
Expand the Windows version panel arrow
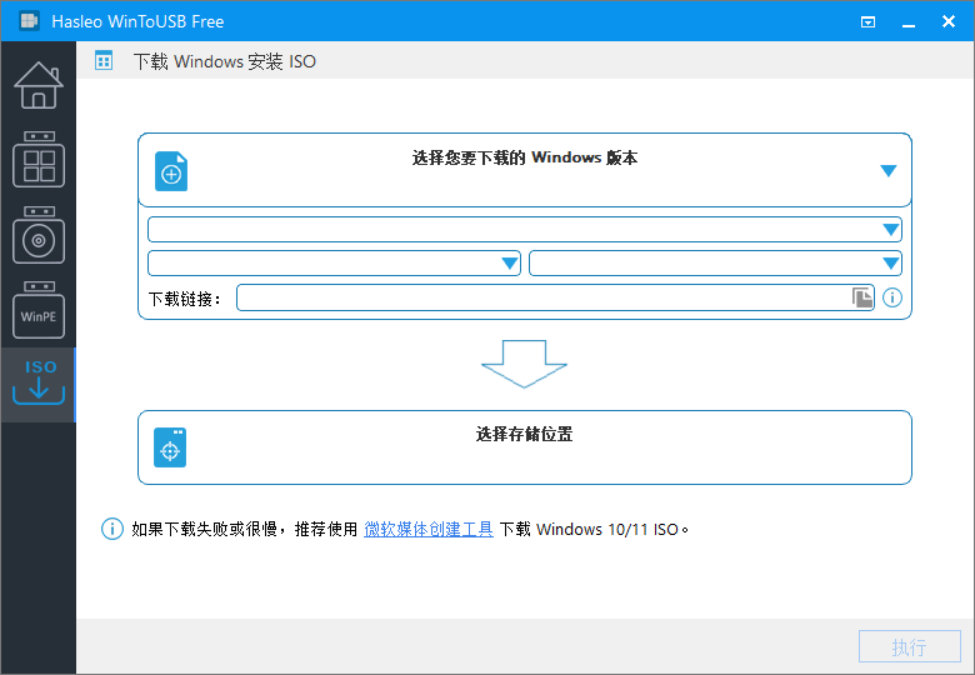(x=889, y=170)
